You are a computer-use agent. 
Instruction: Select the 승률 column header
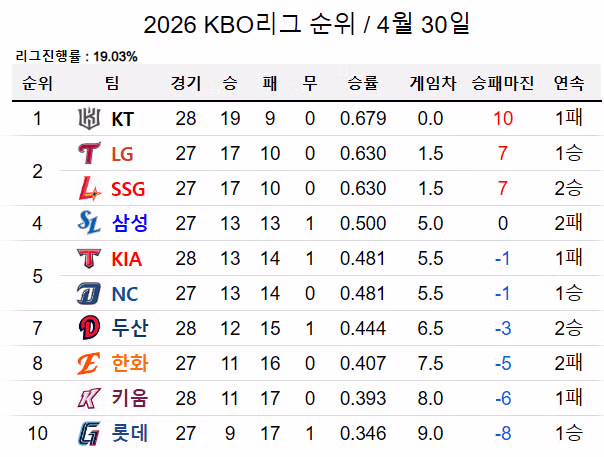(362, 83)
